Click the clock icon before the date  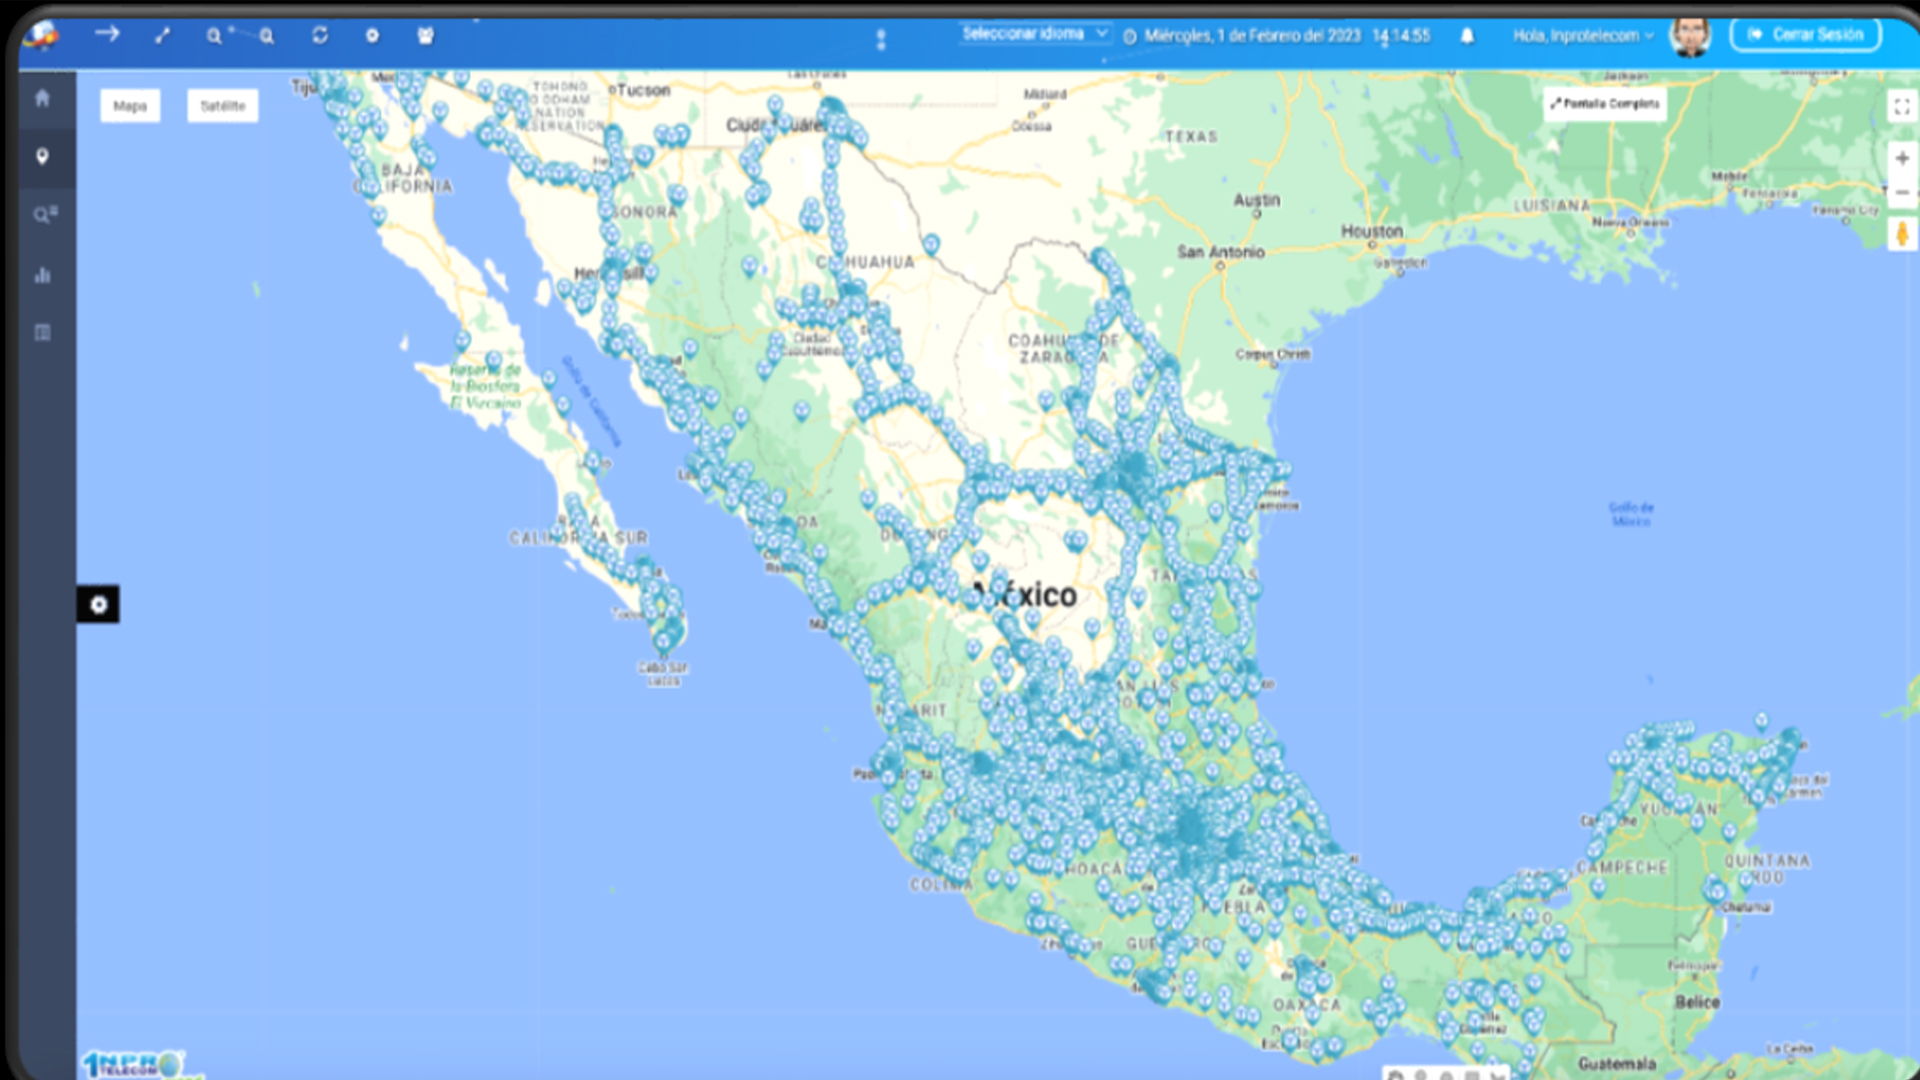click(1130, 37)
